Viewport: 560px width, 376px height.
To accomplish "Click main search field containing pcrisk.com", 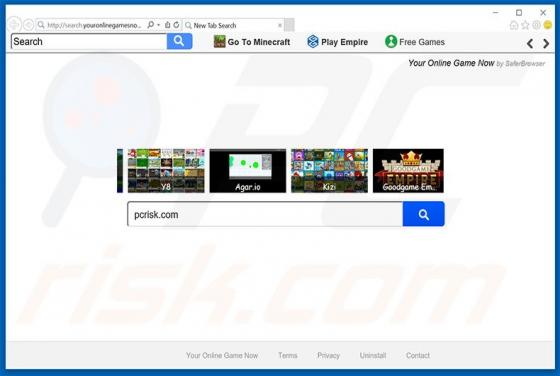I will pos(265,214).
